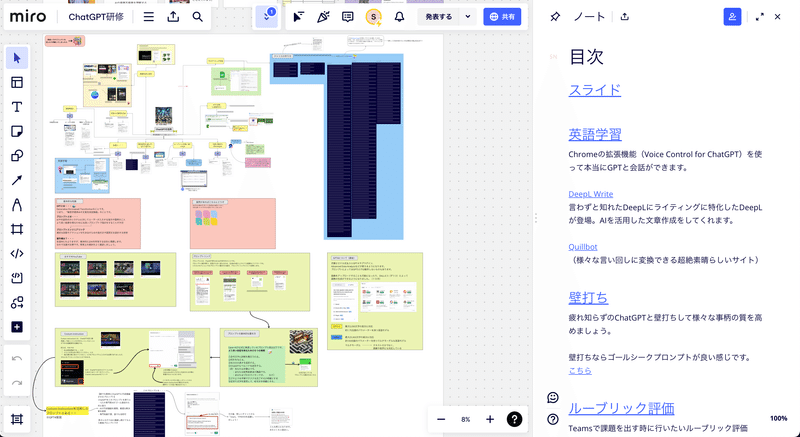Select the connection line arrow tool
This screenshot has width=800, height=437.
(17, 180)
